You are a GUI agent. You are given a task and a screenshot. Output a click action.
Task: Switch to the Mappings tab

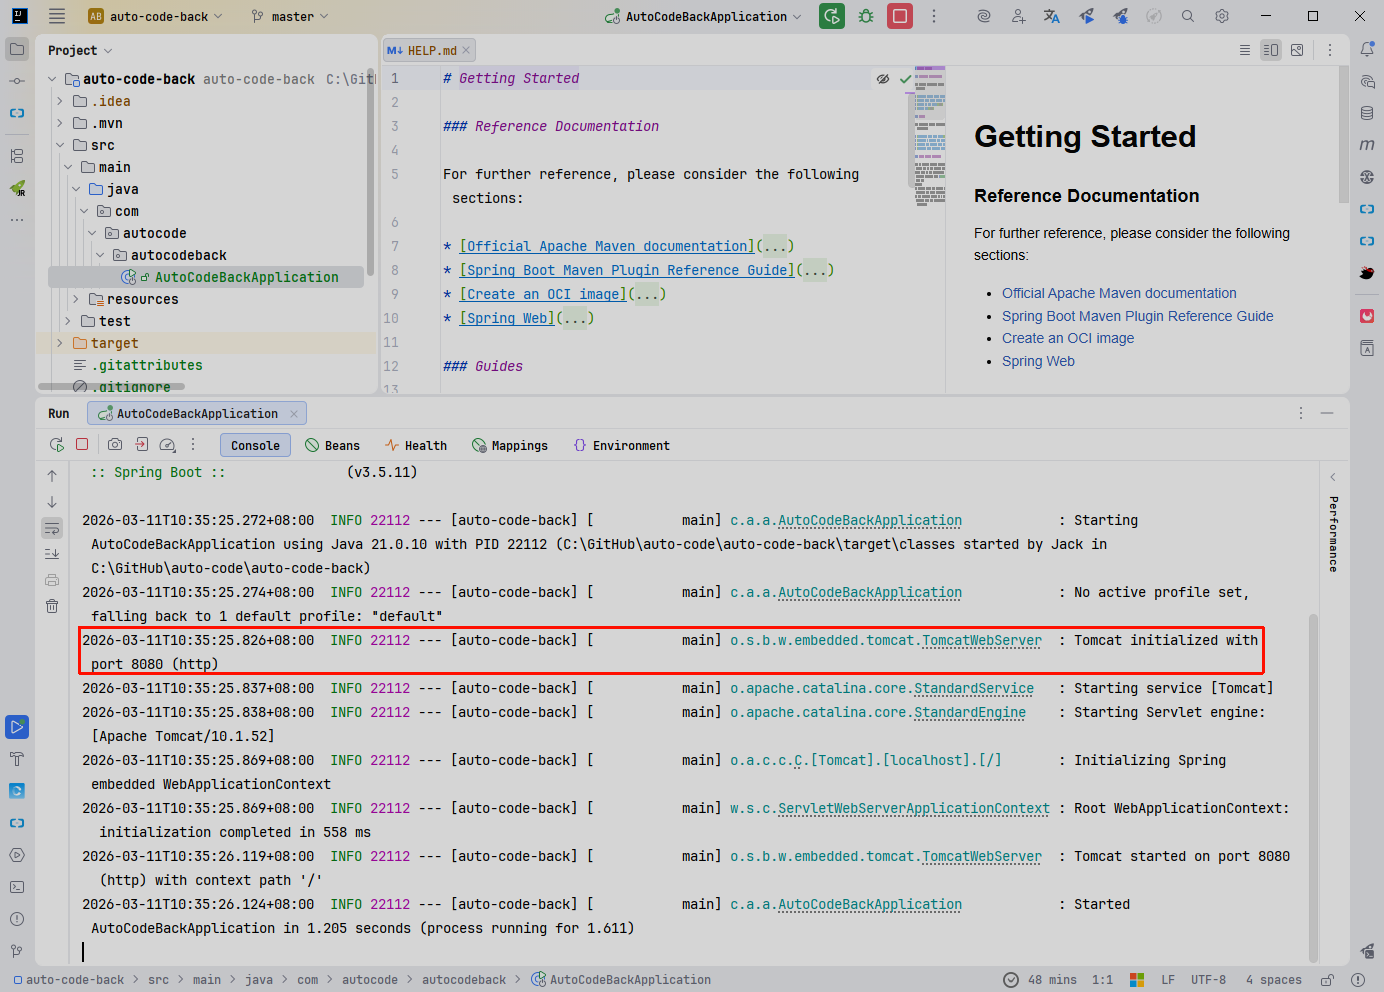(x=510, y=445)
